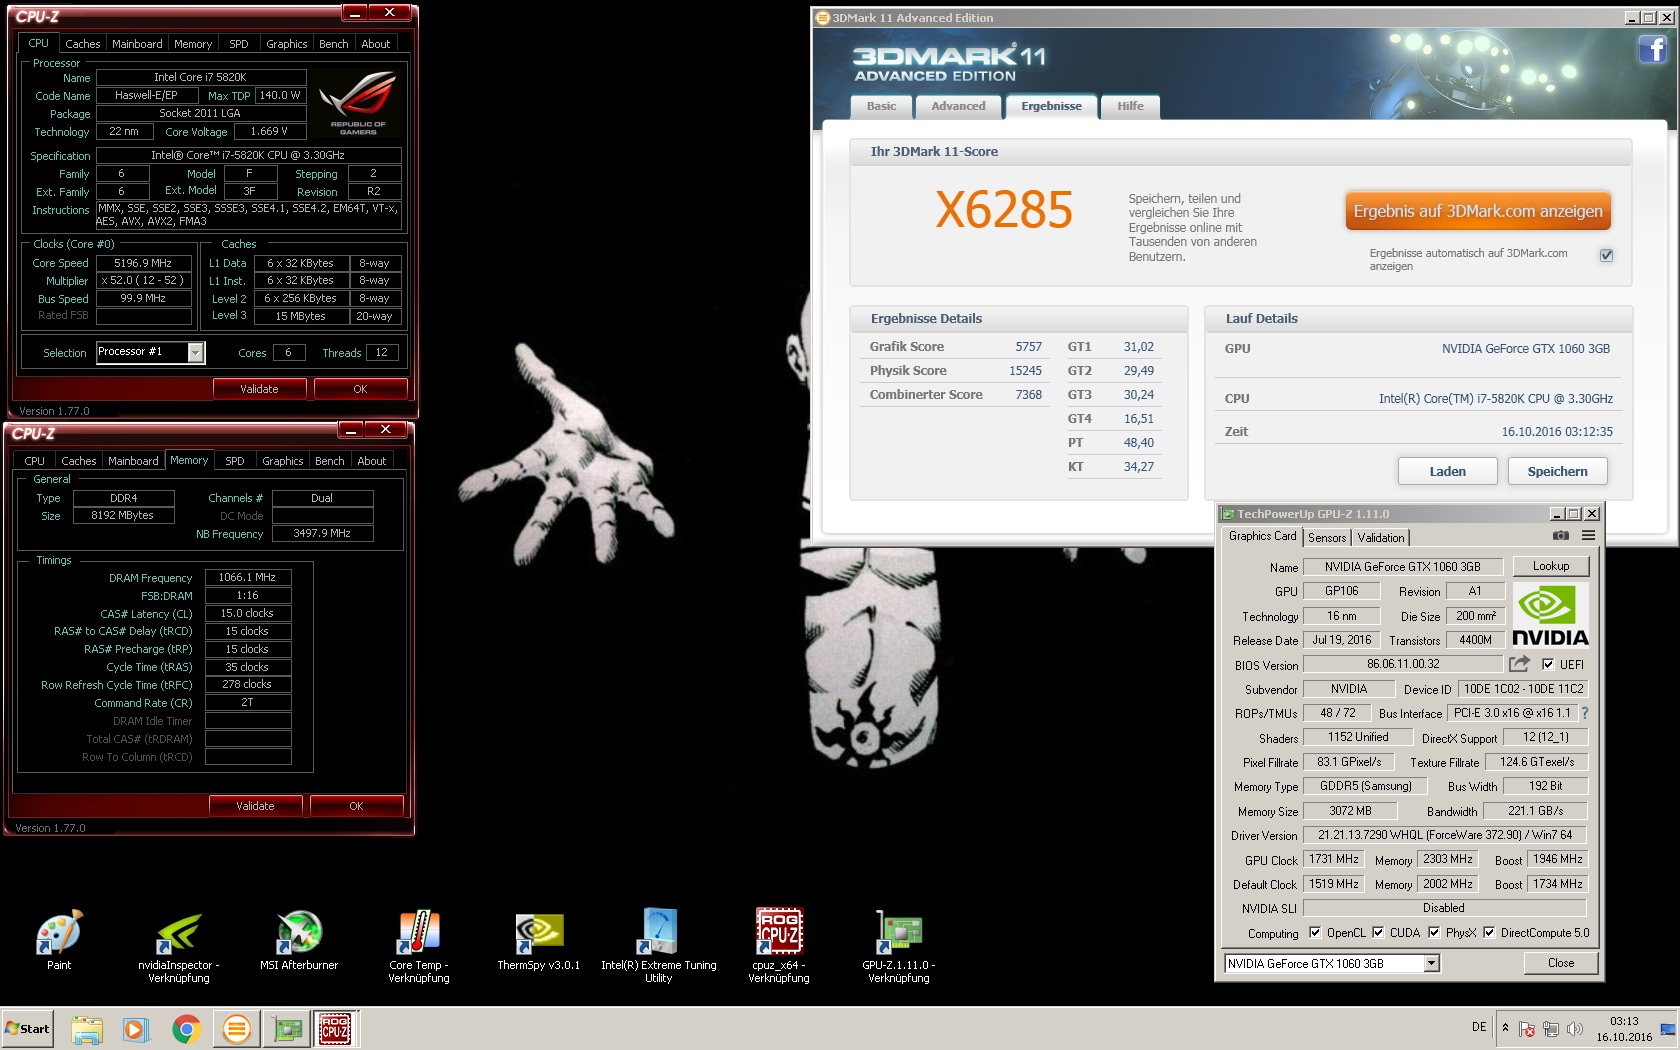The height and width of the screenshot is (1050, 1680).
Task: Click the Facebook icon in 3DMark 11
Action: pyautogui.click(x=1652, y=48)
